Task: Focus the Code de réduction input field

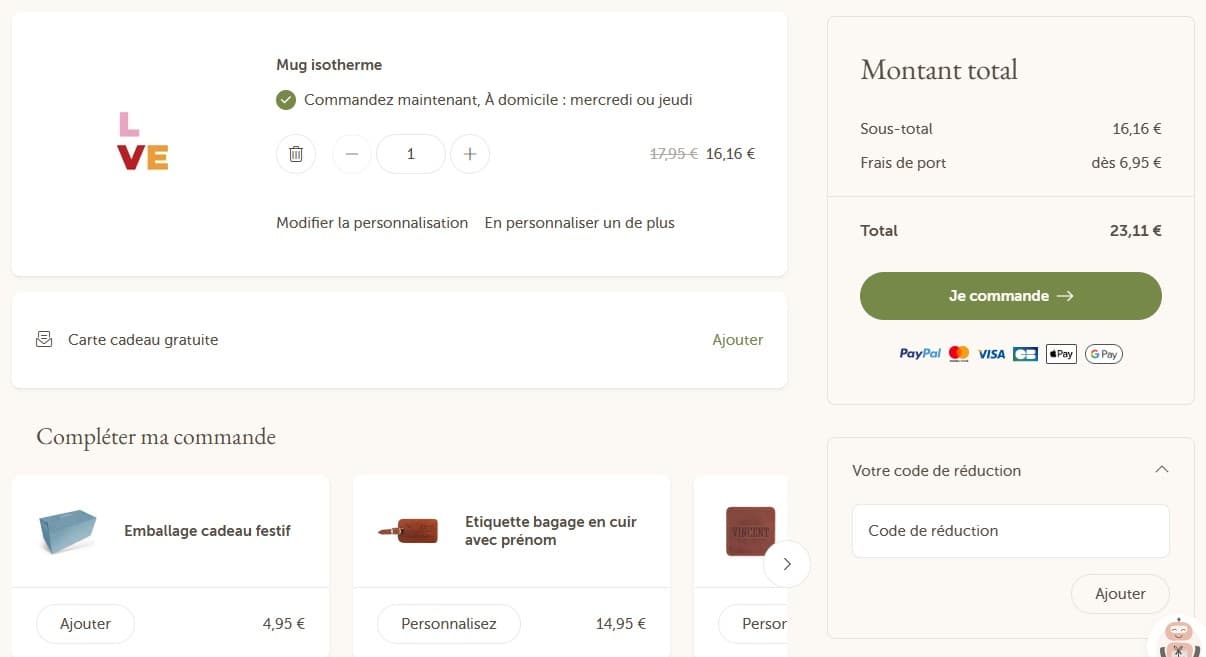Action: coord(1010,531)
